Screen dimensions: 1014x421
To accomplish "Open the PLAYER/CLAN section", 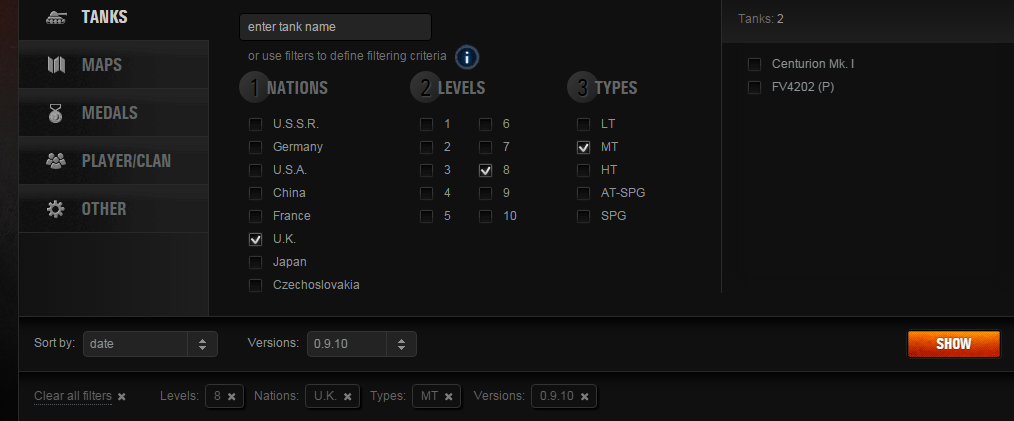I will pos(114,160).
